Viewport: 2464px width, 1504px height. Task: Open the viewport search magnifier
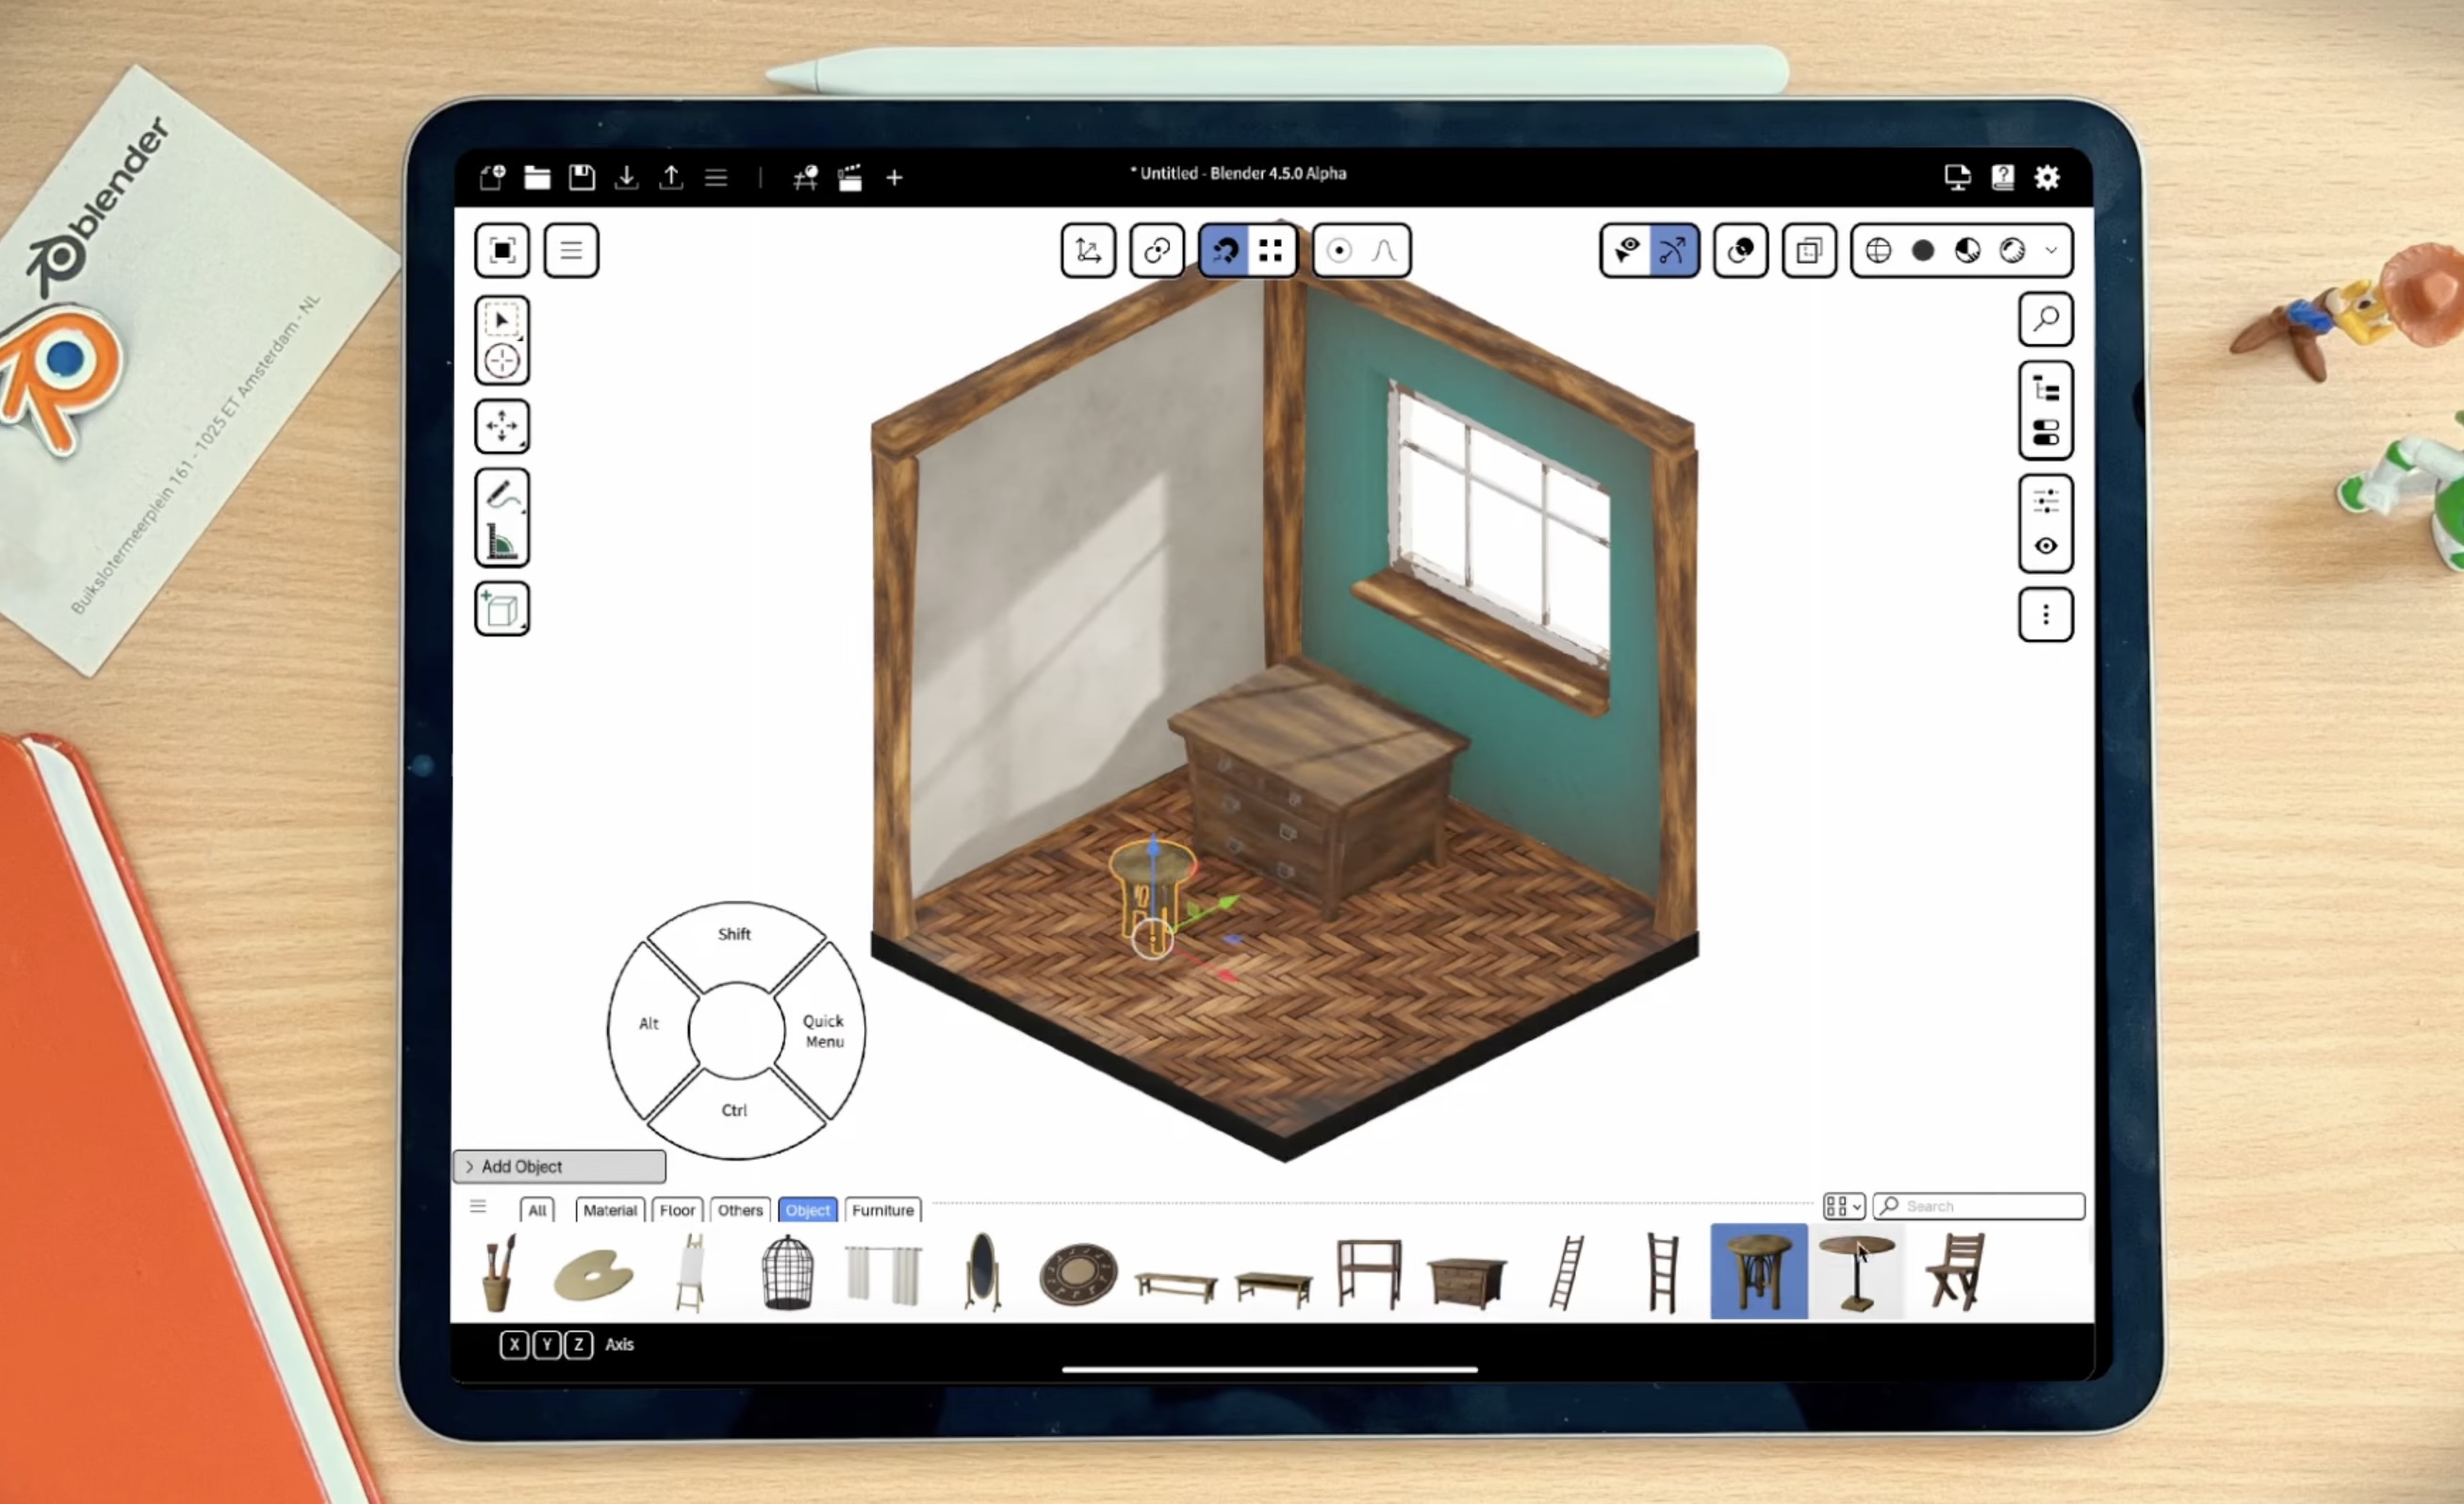[2046, 318]
